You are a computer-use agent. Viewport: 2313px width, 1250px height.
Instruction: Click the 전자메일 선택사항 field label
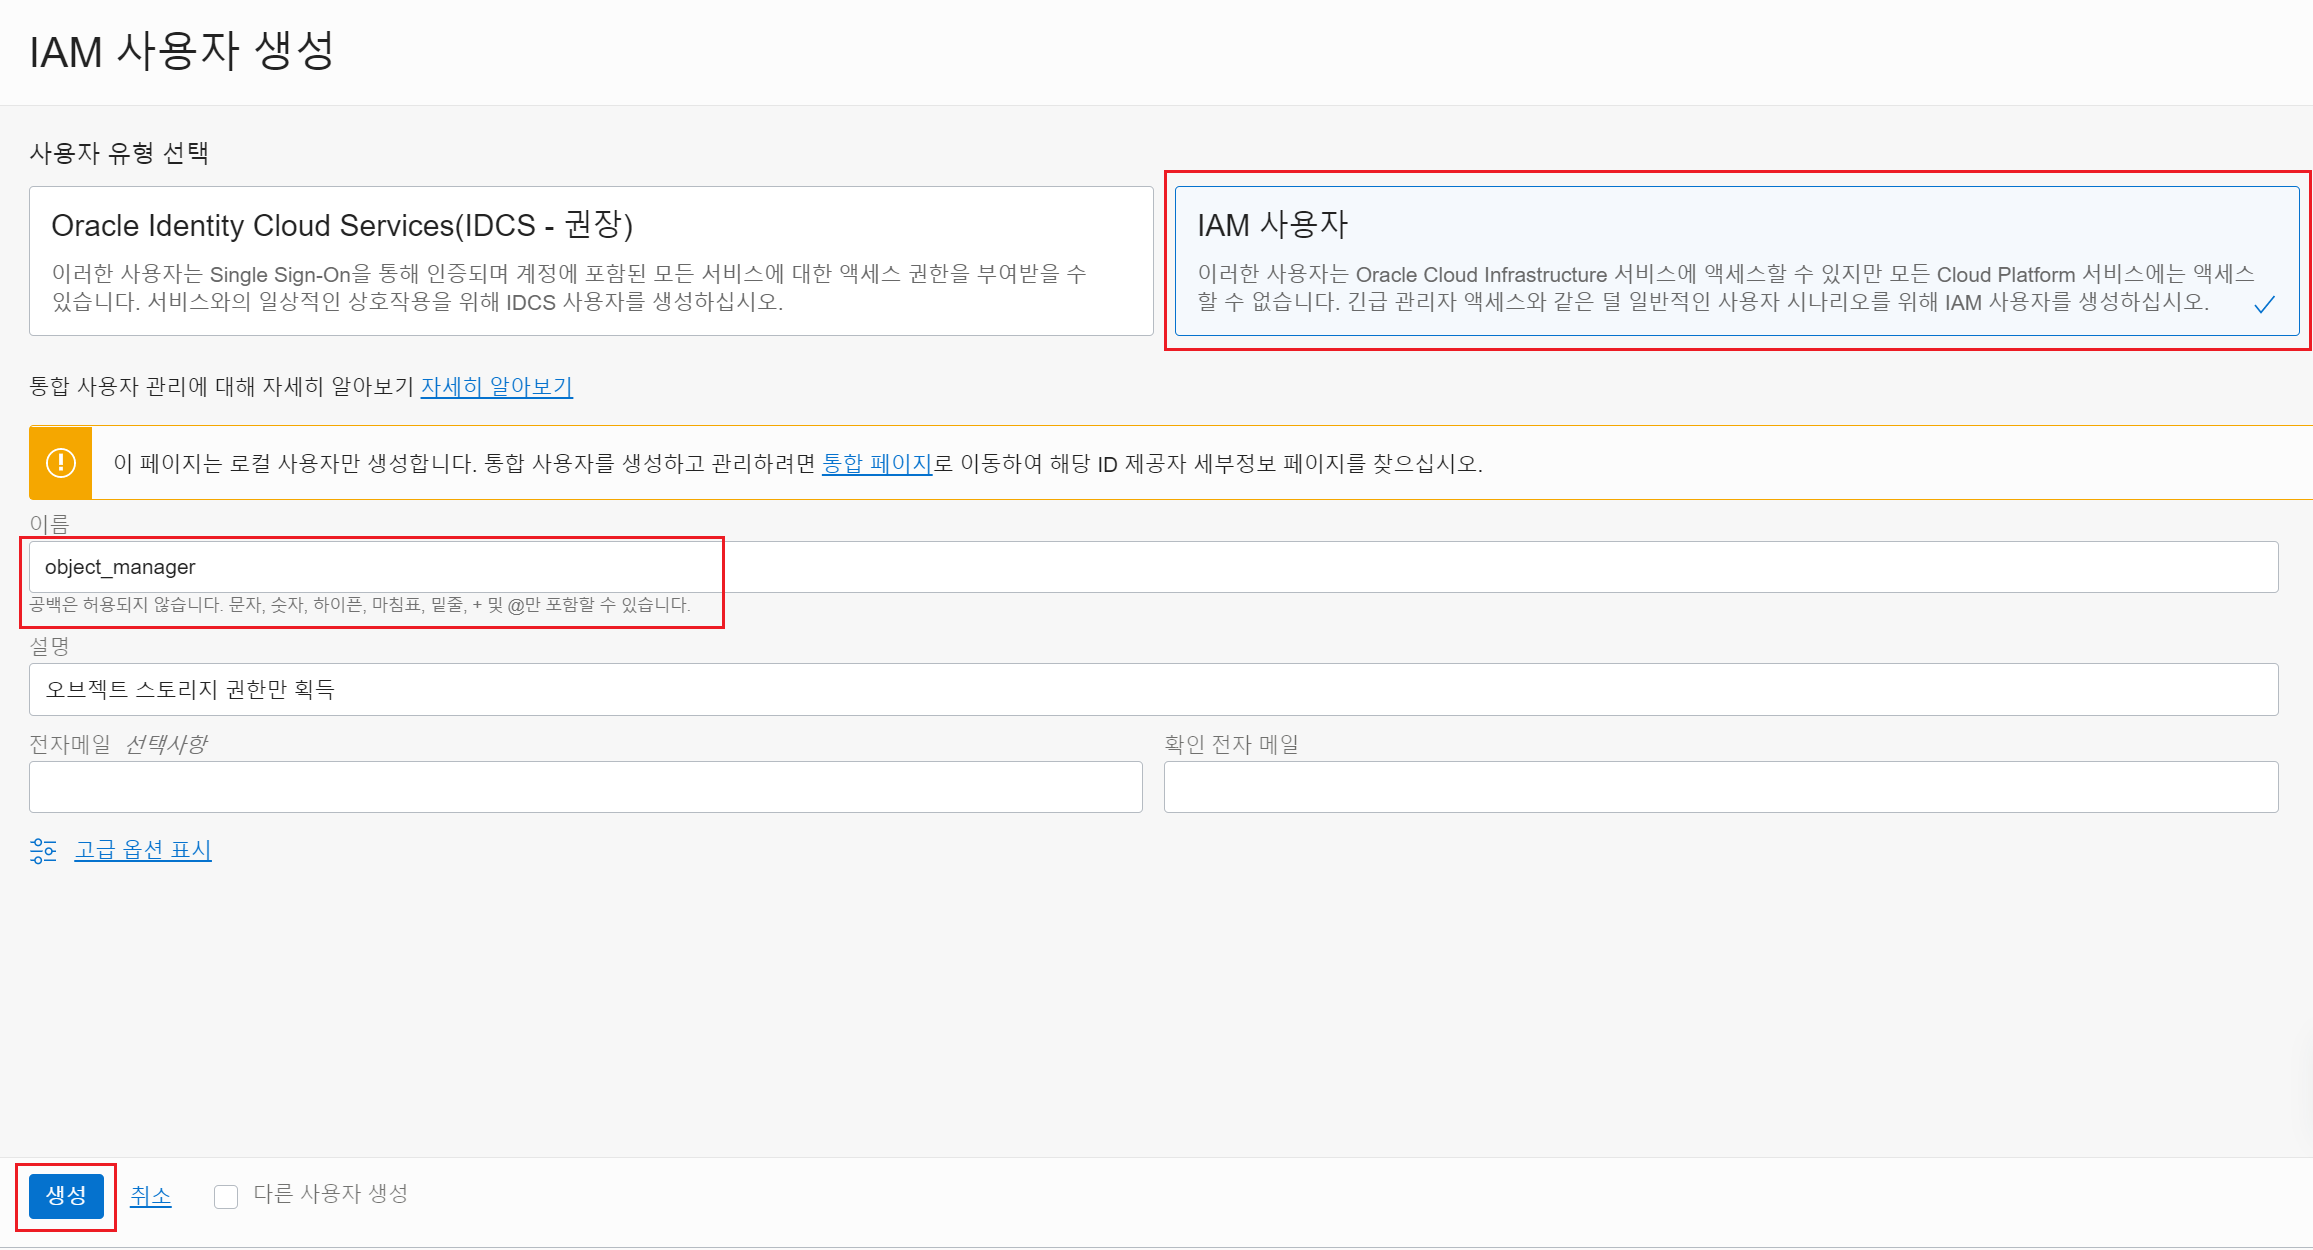pos(117,744)
